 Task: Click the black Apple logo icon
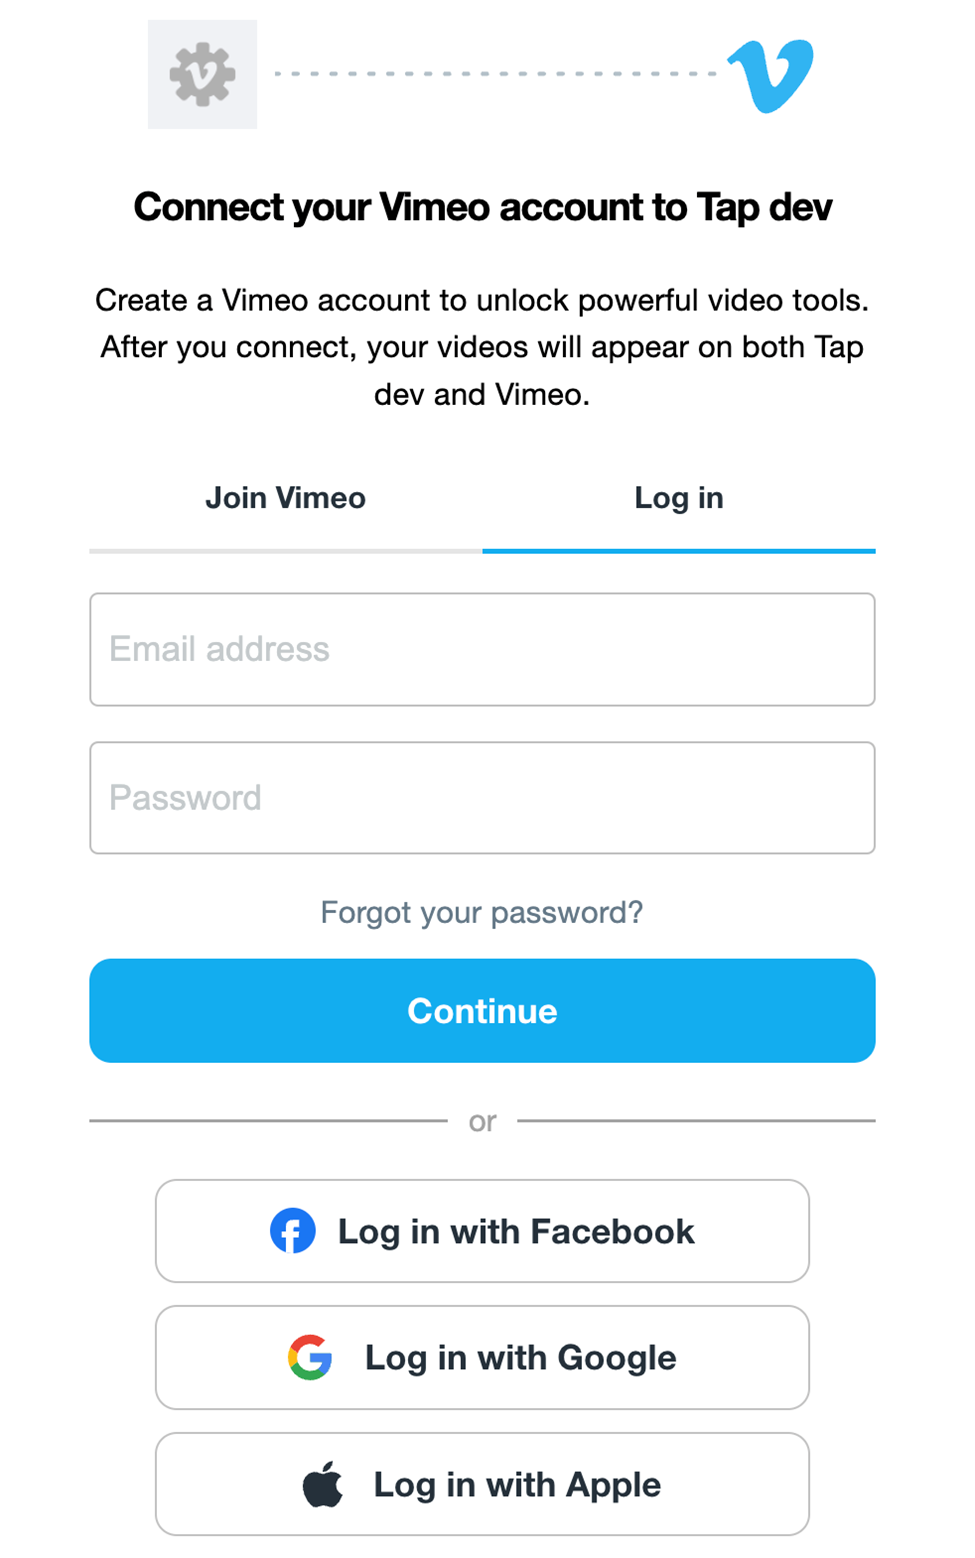click(322, 1484)
